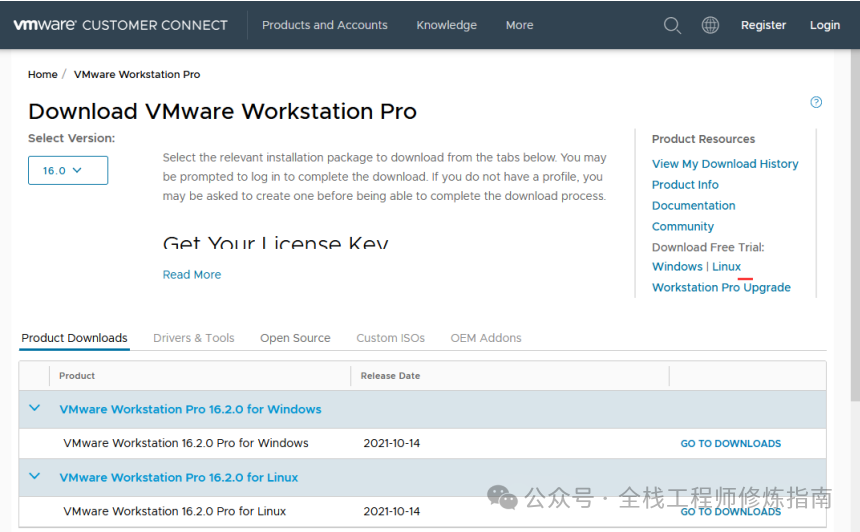This screenshot has height=532, width=860.
Task: Click the help question mark icon
Action: point(816,102)
